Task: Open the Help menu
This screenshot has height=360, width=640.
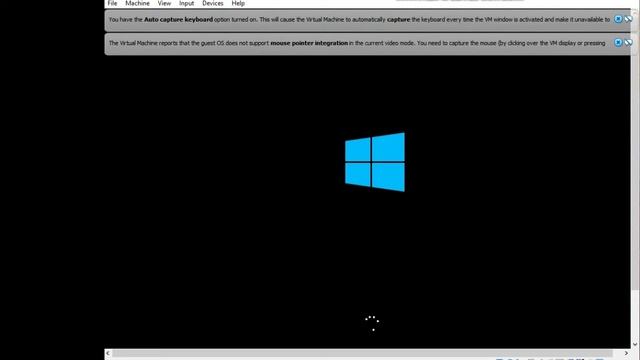Action: pyautogui.click(x=238, y=3)
